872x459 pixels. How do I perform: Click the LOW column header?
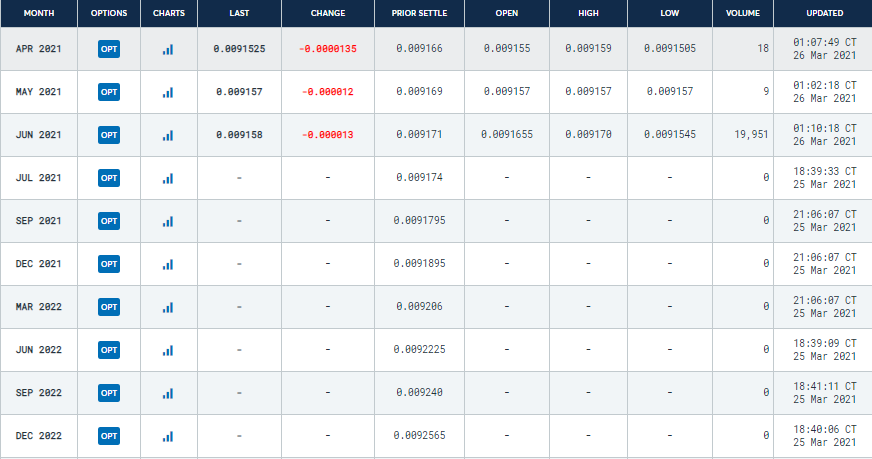(670, 13)
